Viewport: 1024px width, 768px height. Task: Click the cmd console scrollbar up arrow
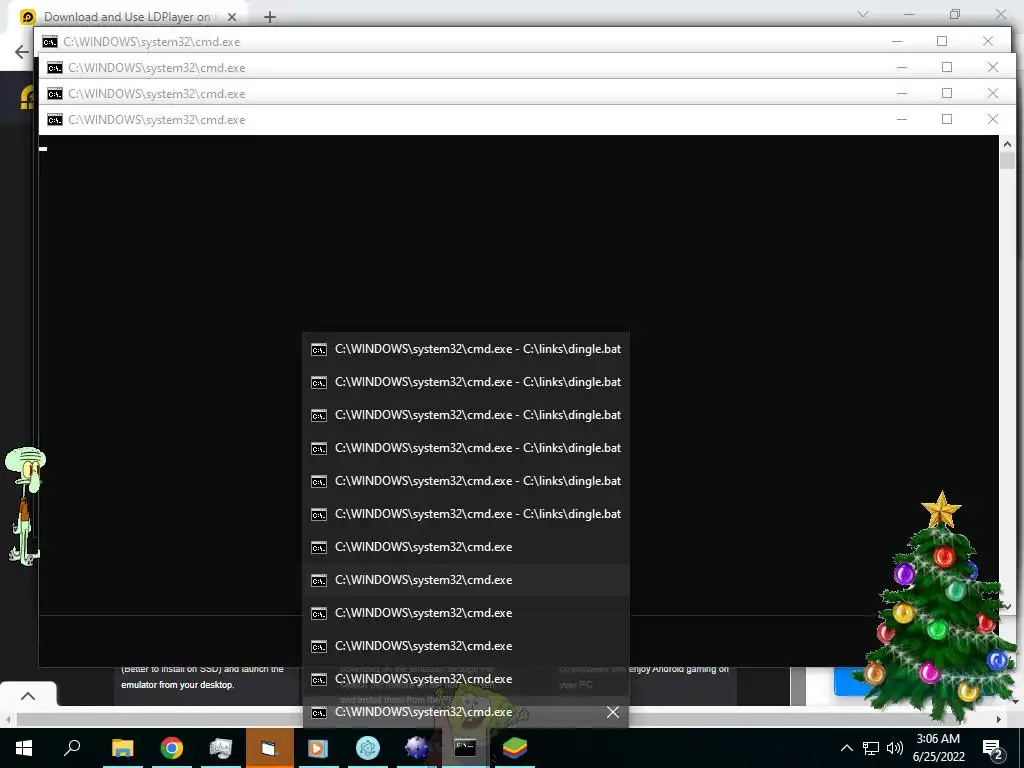1006,144
